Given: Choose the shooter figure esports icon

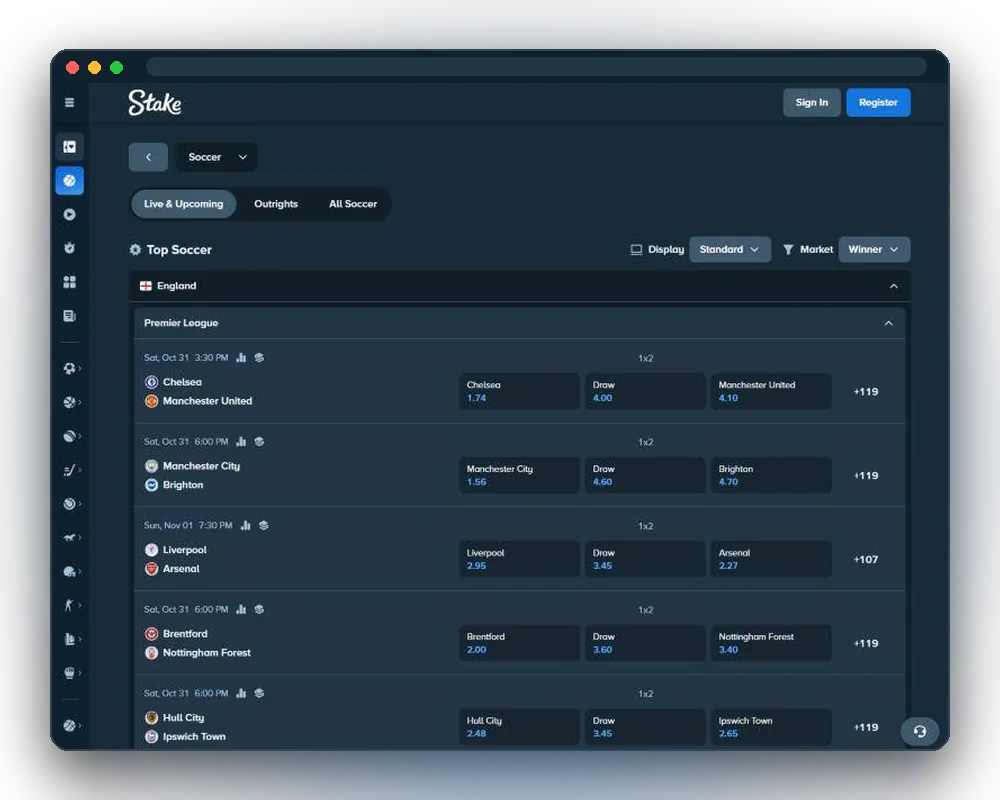Looking at the screenshot, I should 69,605.
